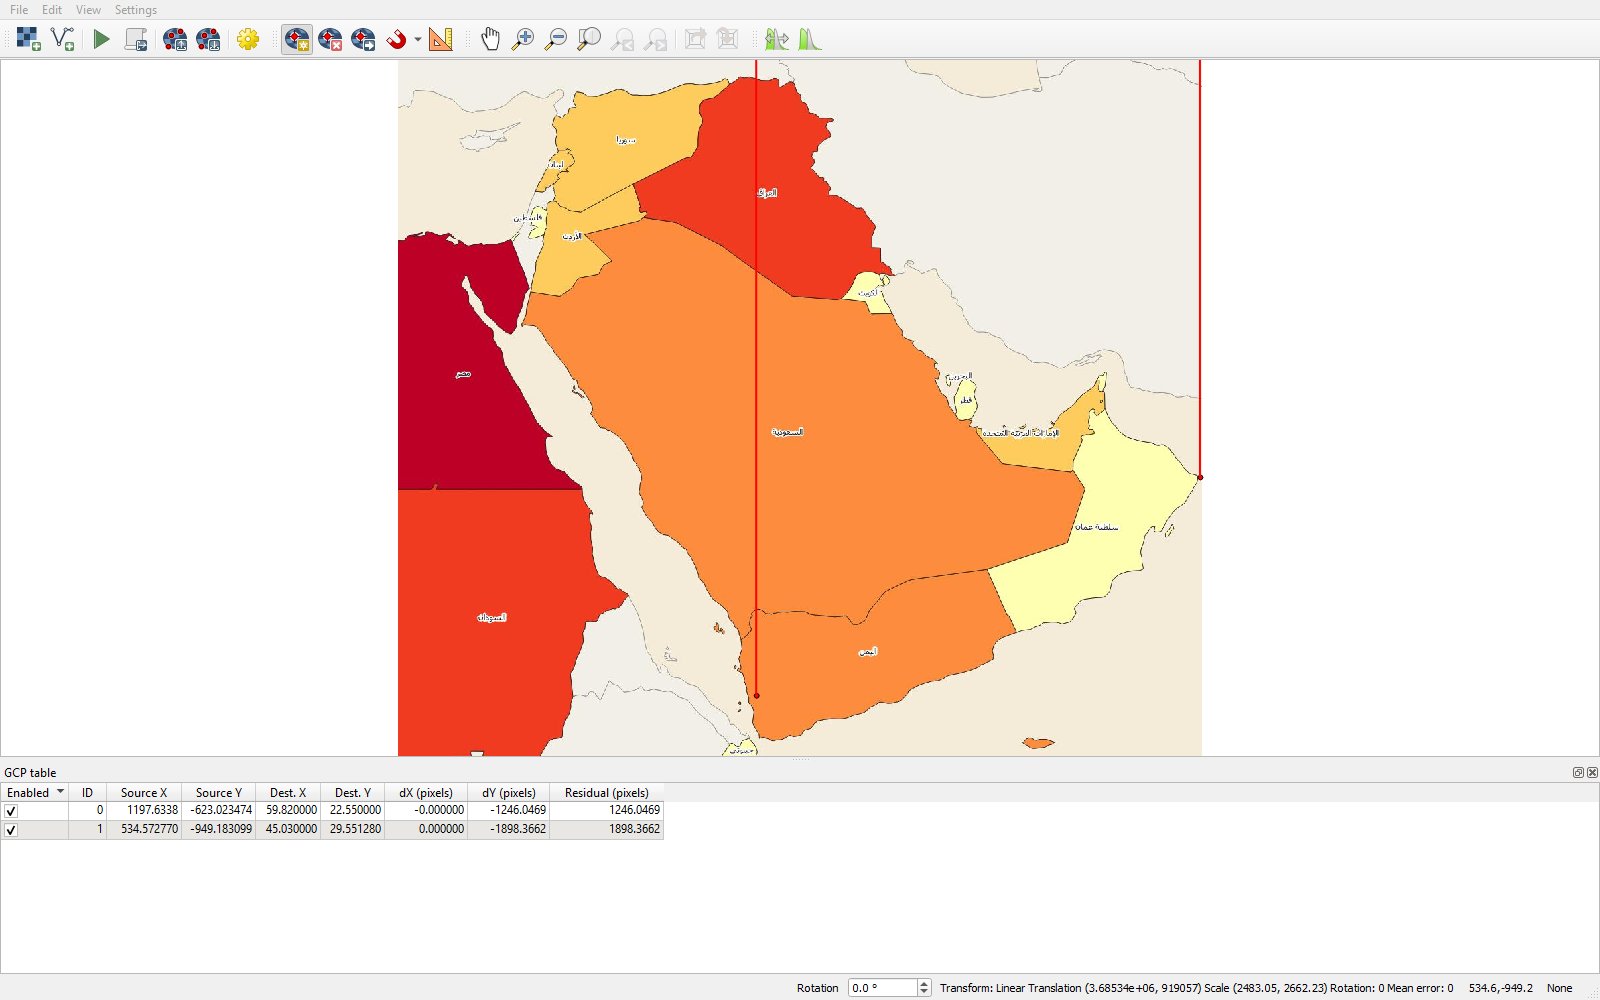Click the Link QGIS to Georeferencer icon
Screen dimensions: 1600x1000
(x=728, y=39)
